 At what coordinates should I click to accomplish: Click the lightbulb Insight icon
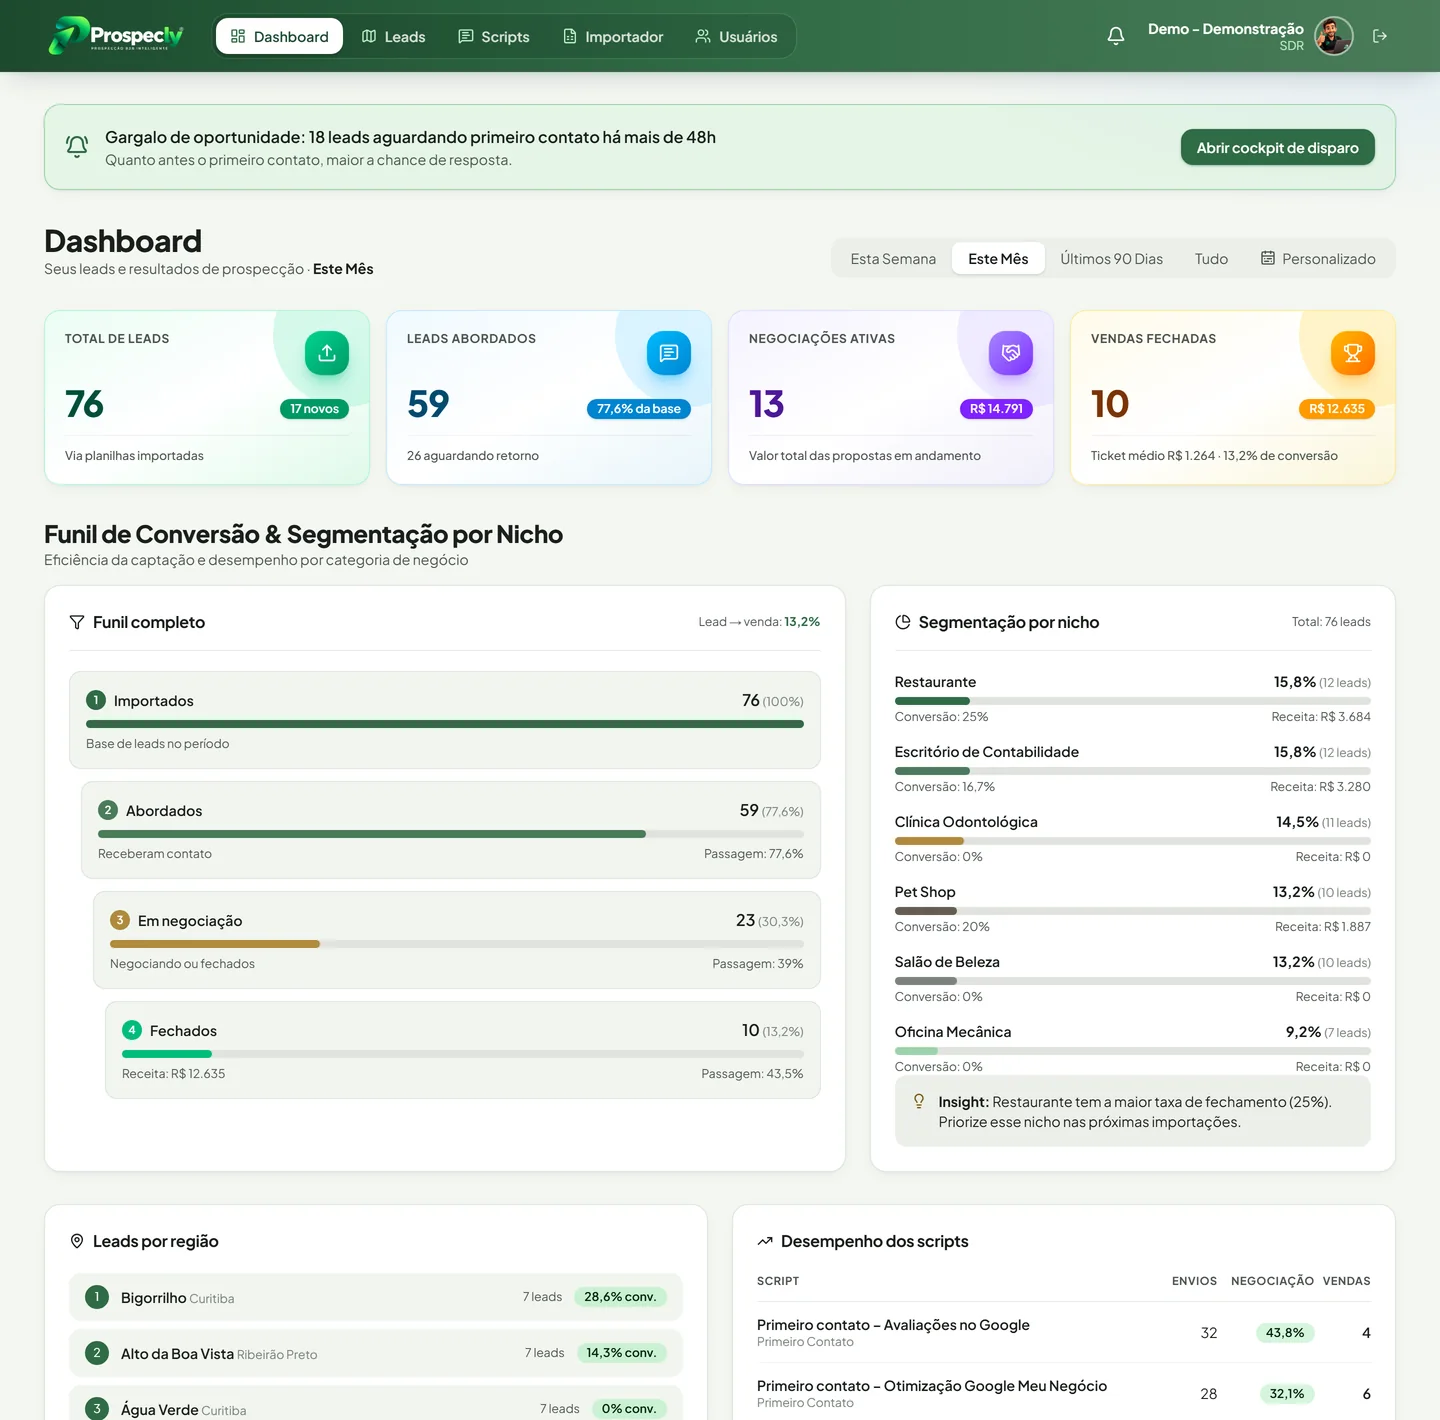(x=919, y=1102)
